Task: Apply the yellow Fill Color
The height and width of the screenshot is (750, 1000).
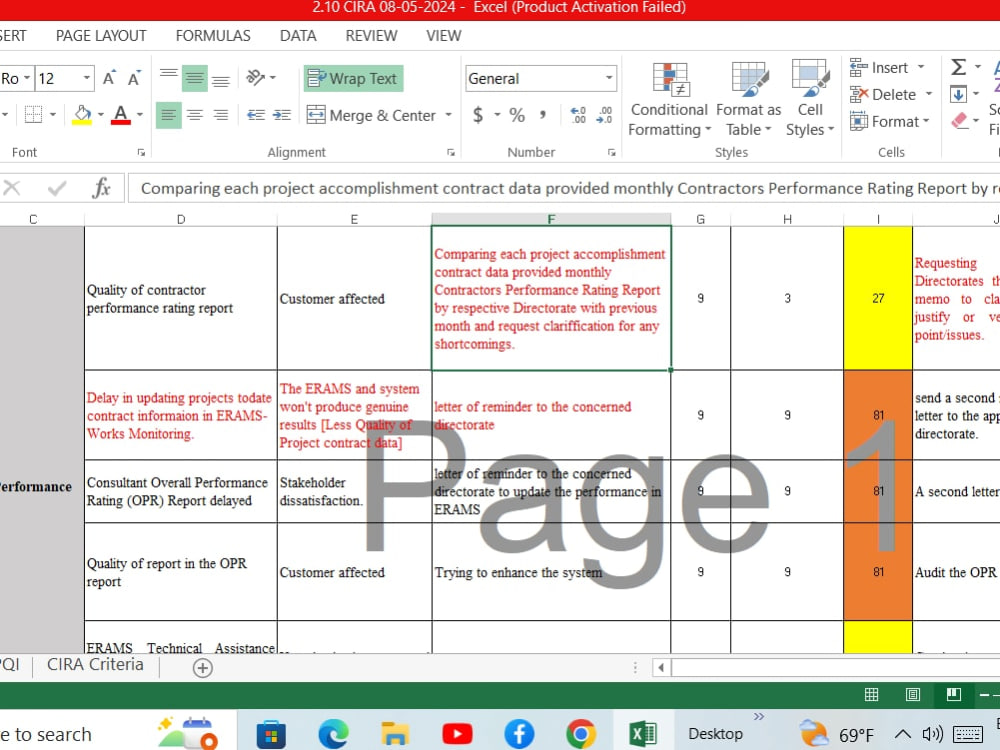Action: click(x=82, y=115)
